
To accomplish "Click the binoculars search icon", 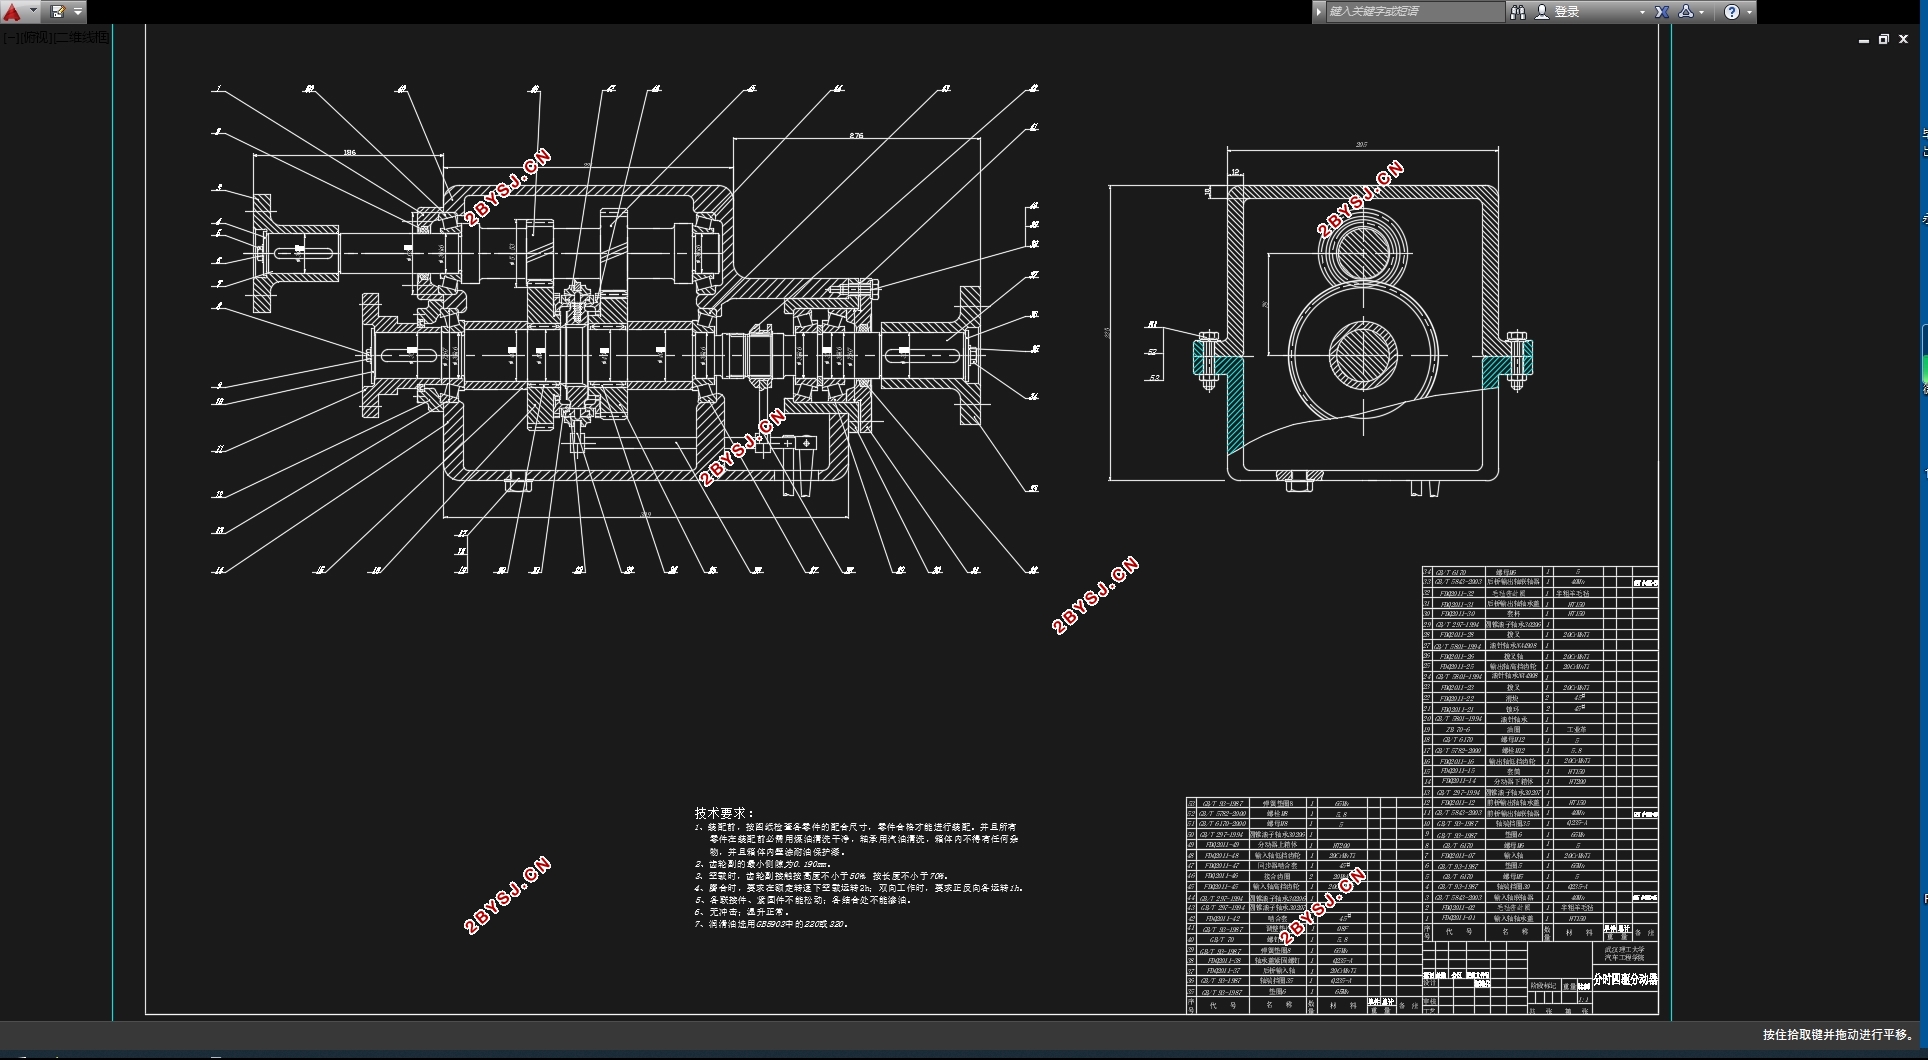I will (x=1518, y=12).
